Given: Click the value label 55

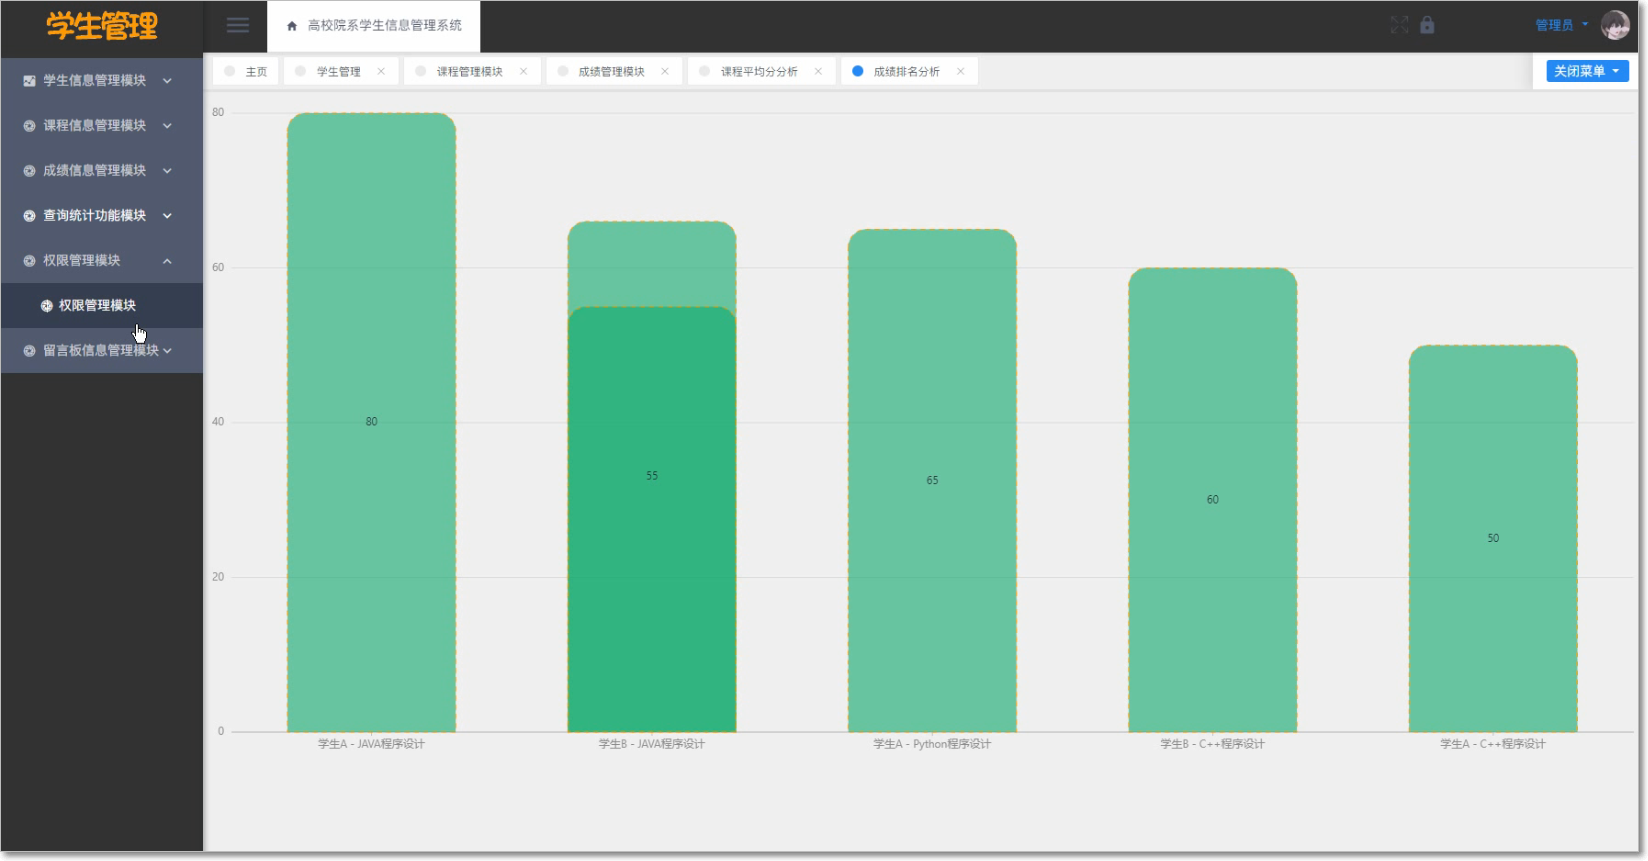Looking at the screenshot, I should (652, 476).
